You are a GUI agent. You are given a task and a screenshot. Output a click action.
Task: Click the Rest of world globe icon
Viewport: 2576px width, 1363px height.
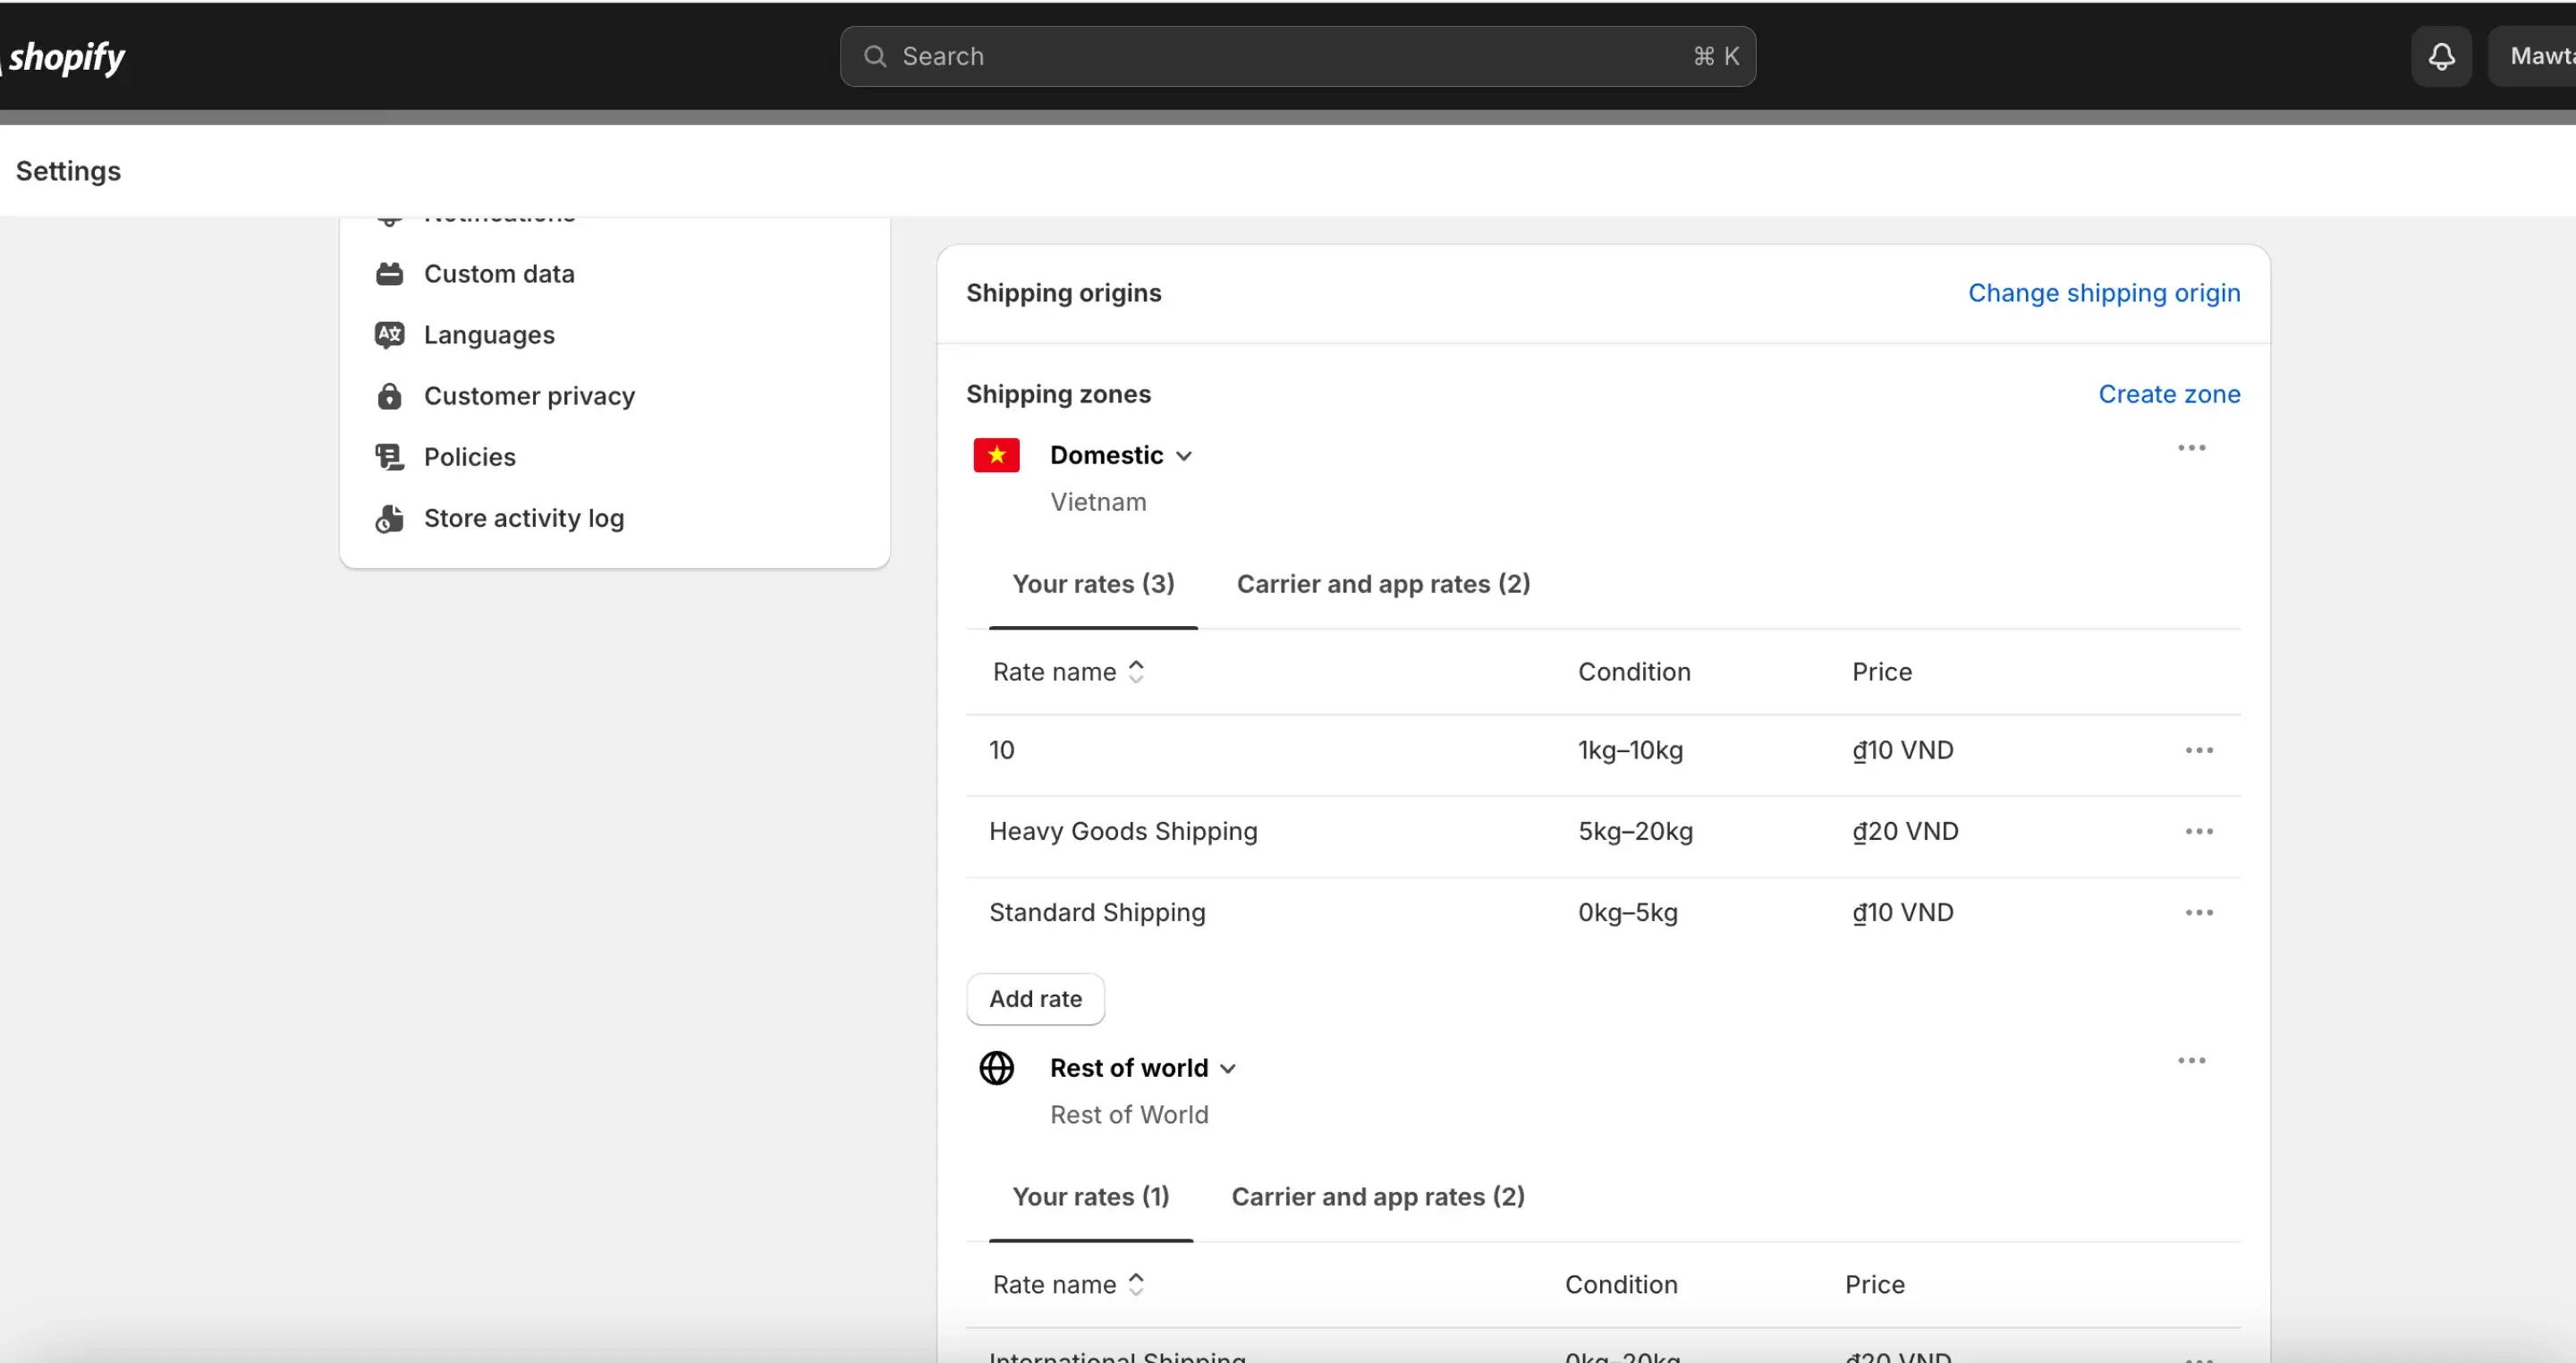coord(996,1068)
